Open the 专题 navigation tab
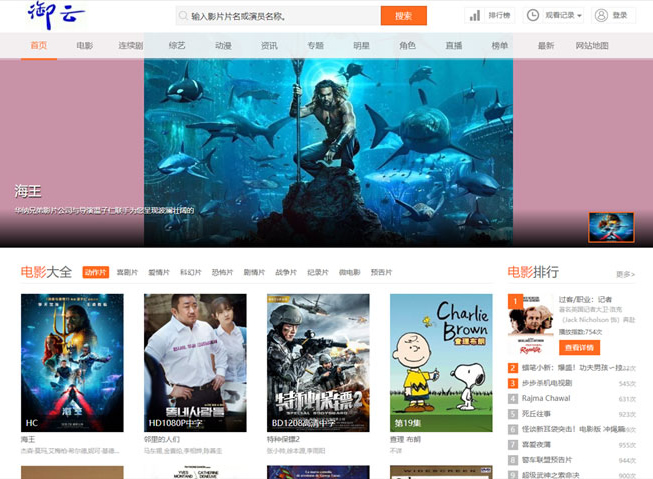 pos(315,45)
